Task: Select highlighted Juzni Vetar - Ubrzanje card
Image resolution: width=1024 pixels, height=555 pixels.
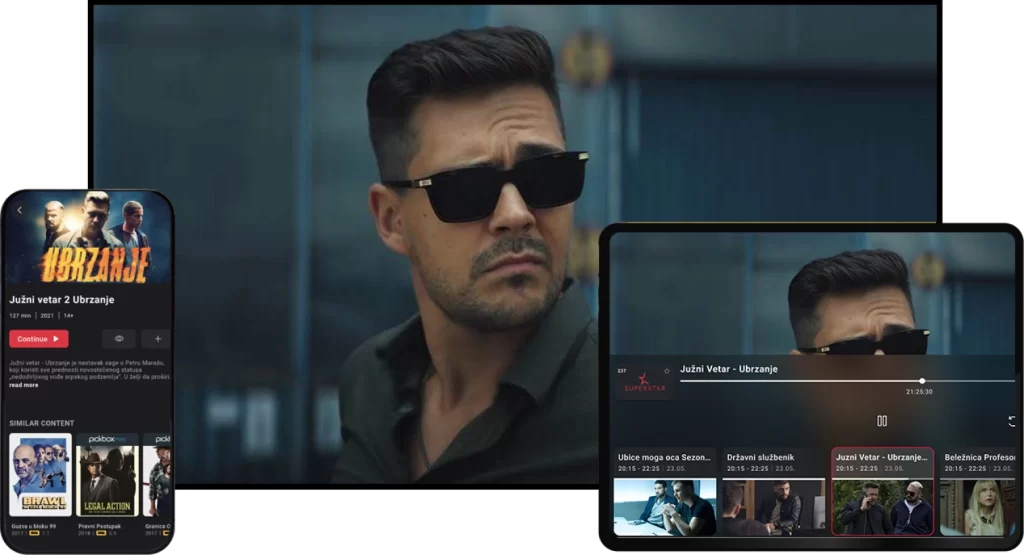Action: click(x=882, y=492)
